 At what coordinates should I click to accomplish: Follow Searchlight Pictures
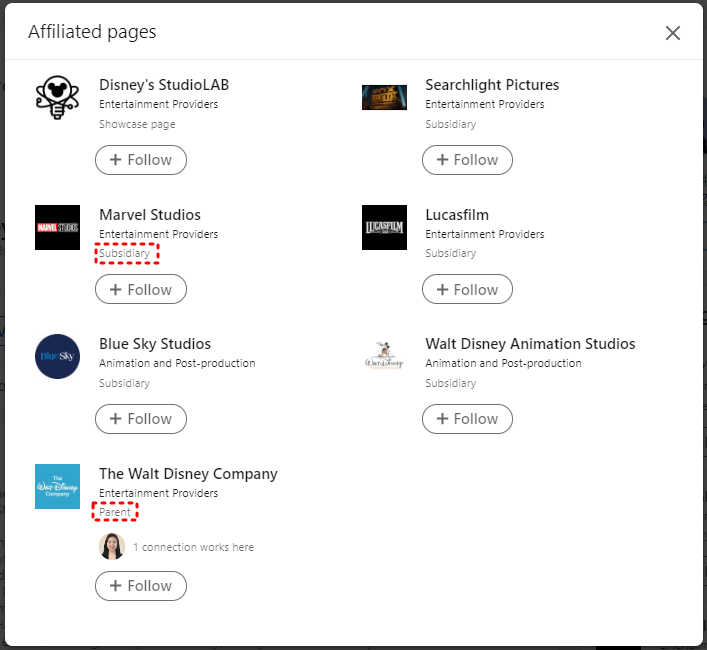click(467, 160)
